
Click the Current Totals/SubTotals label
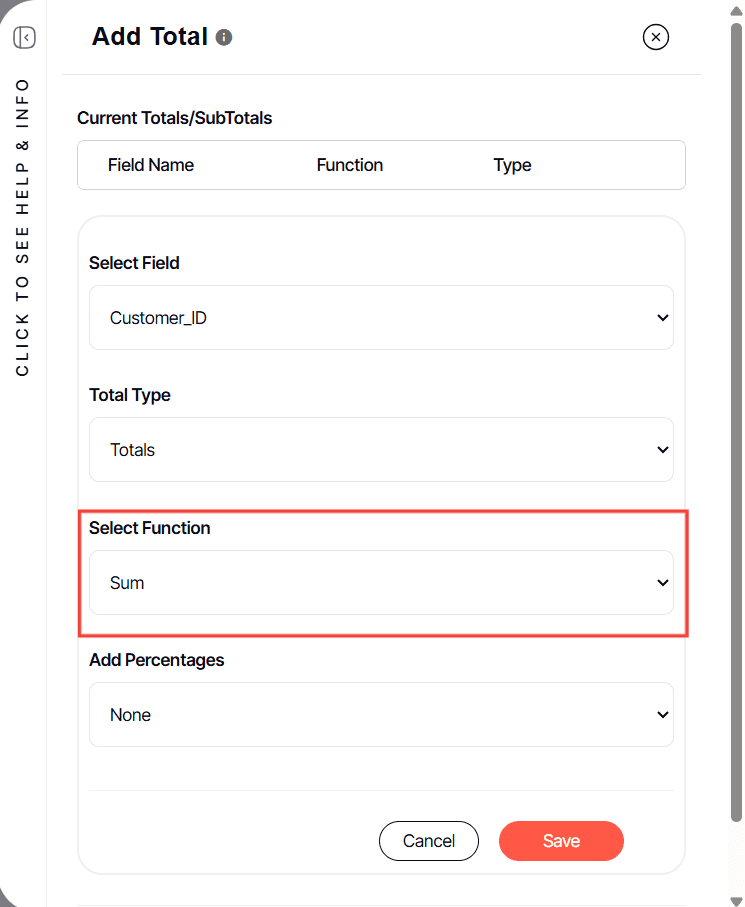click(175, 118)
